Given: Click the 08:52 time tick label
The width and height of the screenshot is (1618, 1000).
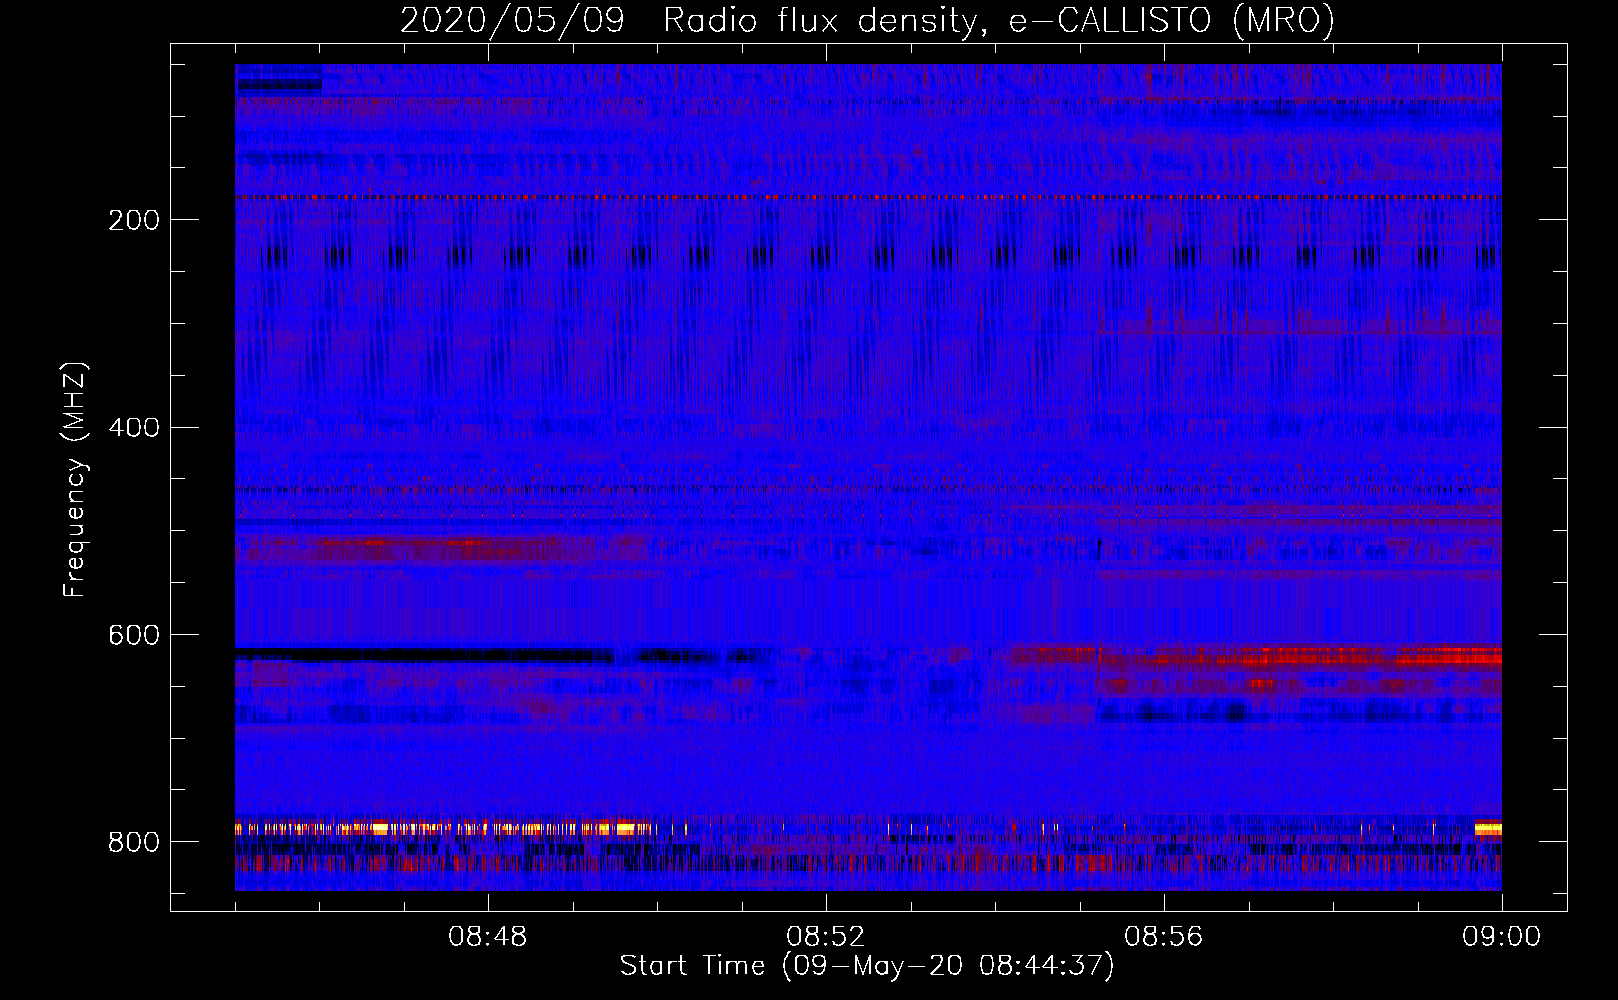Looking at the screenshot, I should 826,937.
